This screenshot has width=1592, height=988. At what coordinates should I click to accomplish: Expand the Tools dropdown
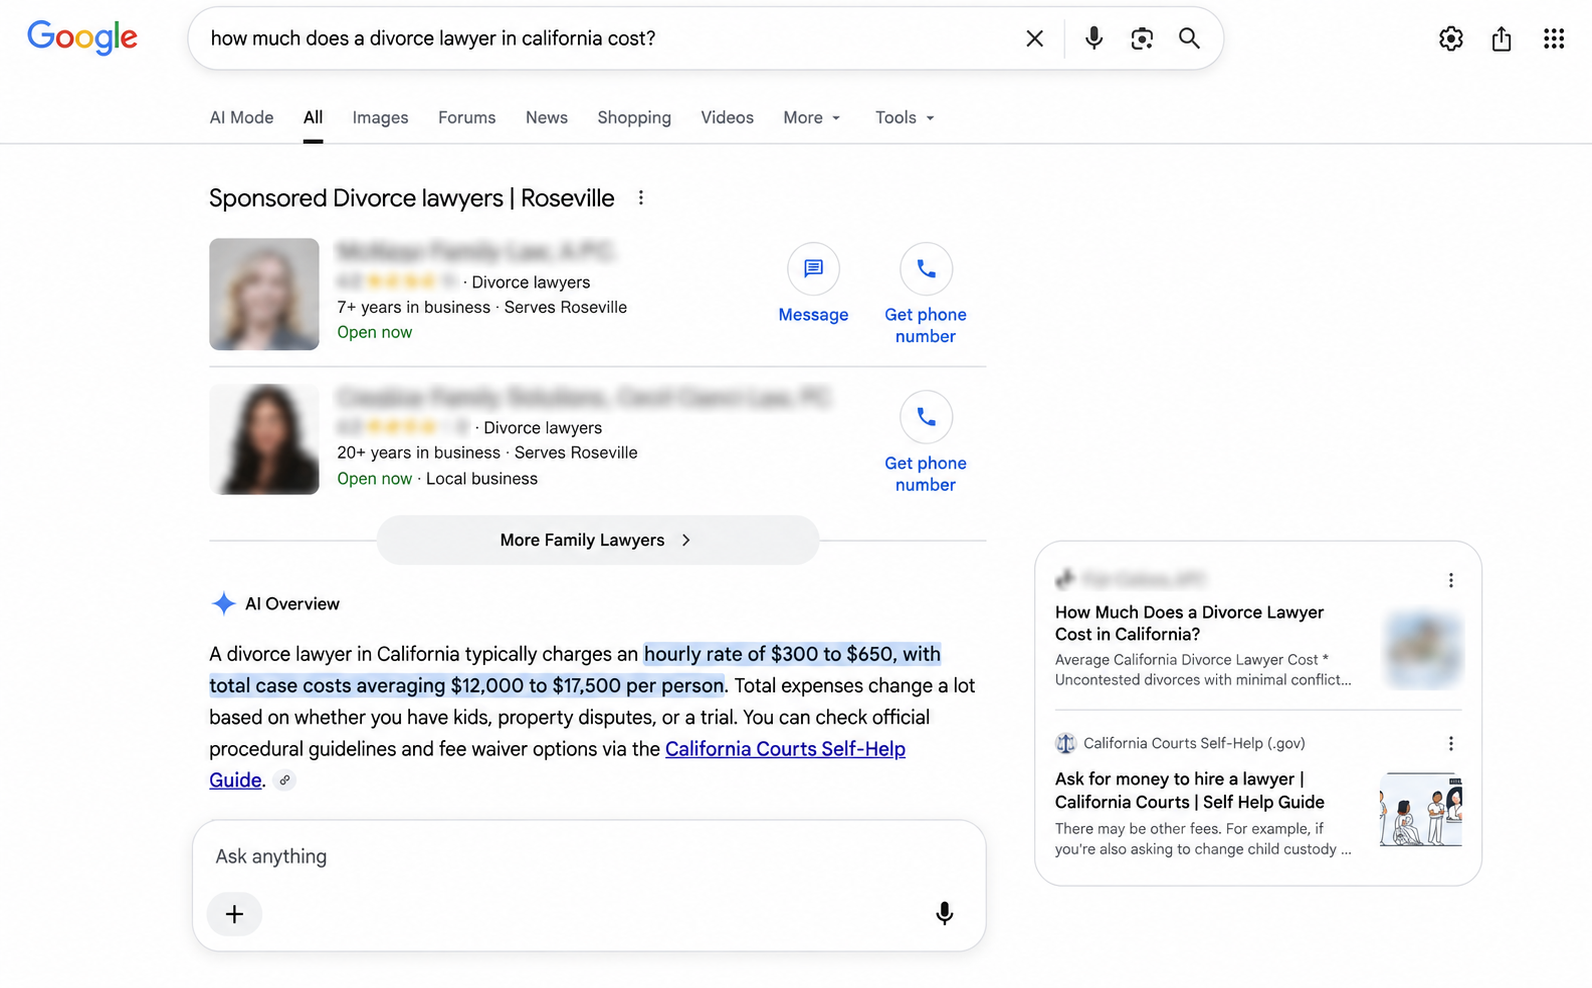click(x=905, y=117)
